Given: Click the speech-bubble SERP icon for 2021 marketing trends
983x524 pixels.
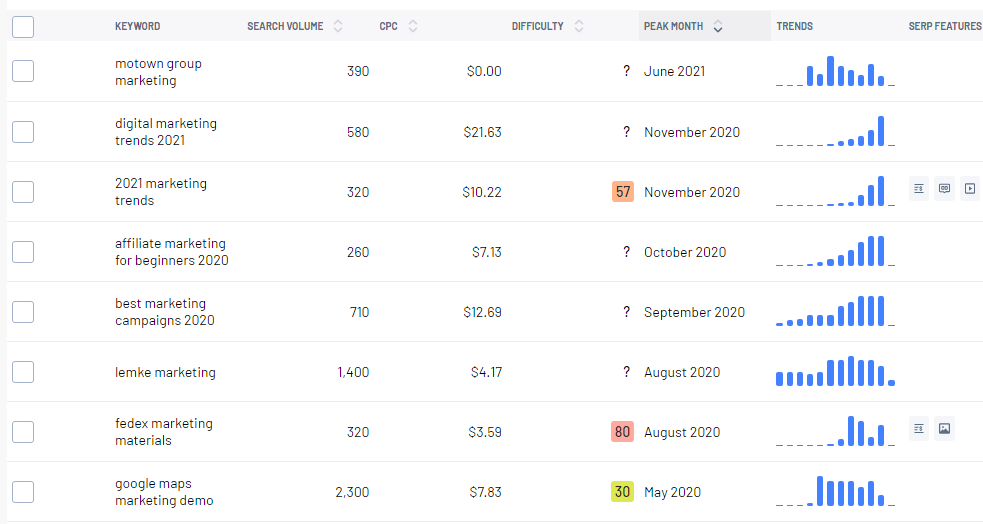Looking at the screenshot, I should (944, 188).
